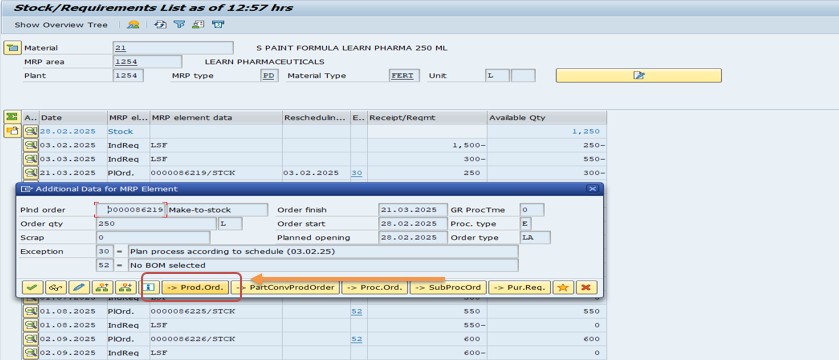Click the wide yellow button with pencil-page icon
The width and height of the screenshot is (839, 360).
tap(638, 75)
